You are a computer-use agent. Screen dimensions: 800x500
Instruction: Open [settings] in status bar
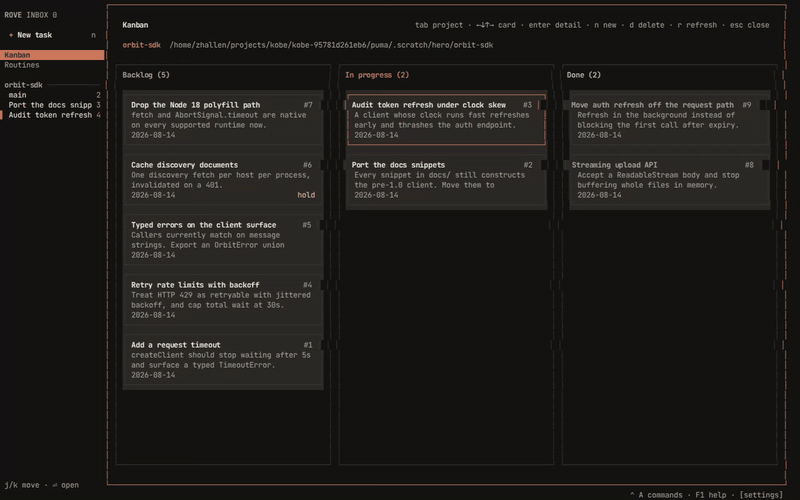[x=761, y=495]
